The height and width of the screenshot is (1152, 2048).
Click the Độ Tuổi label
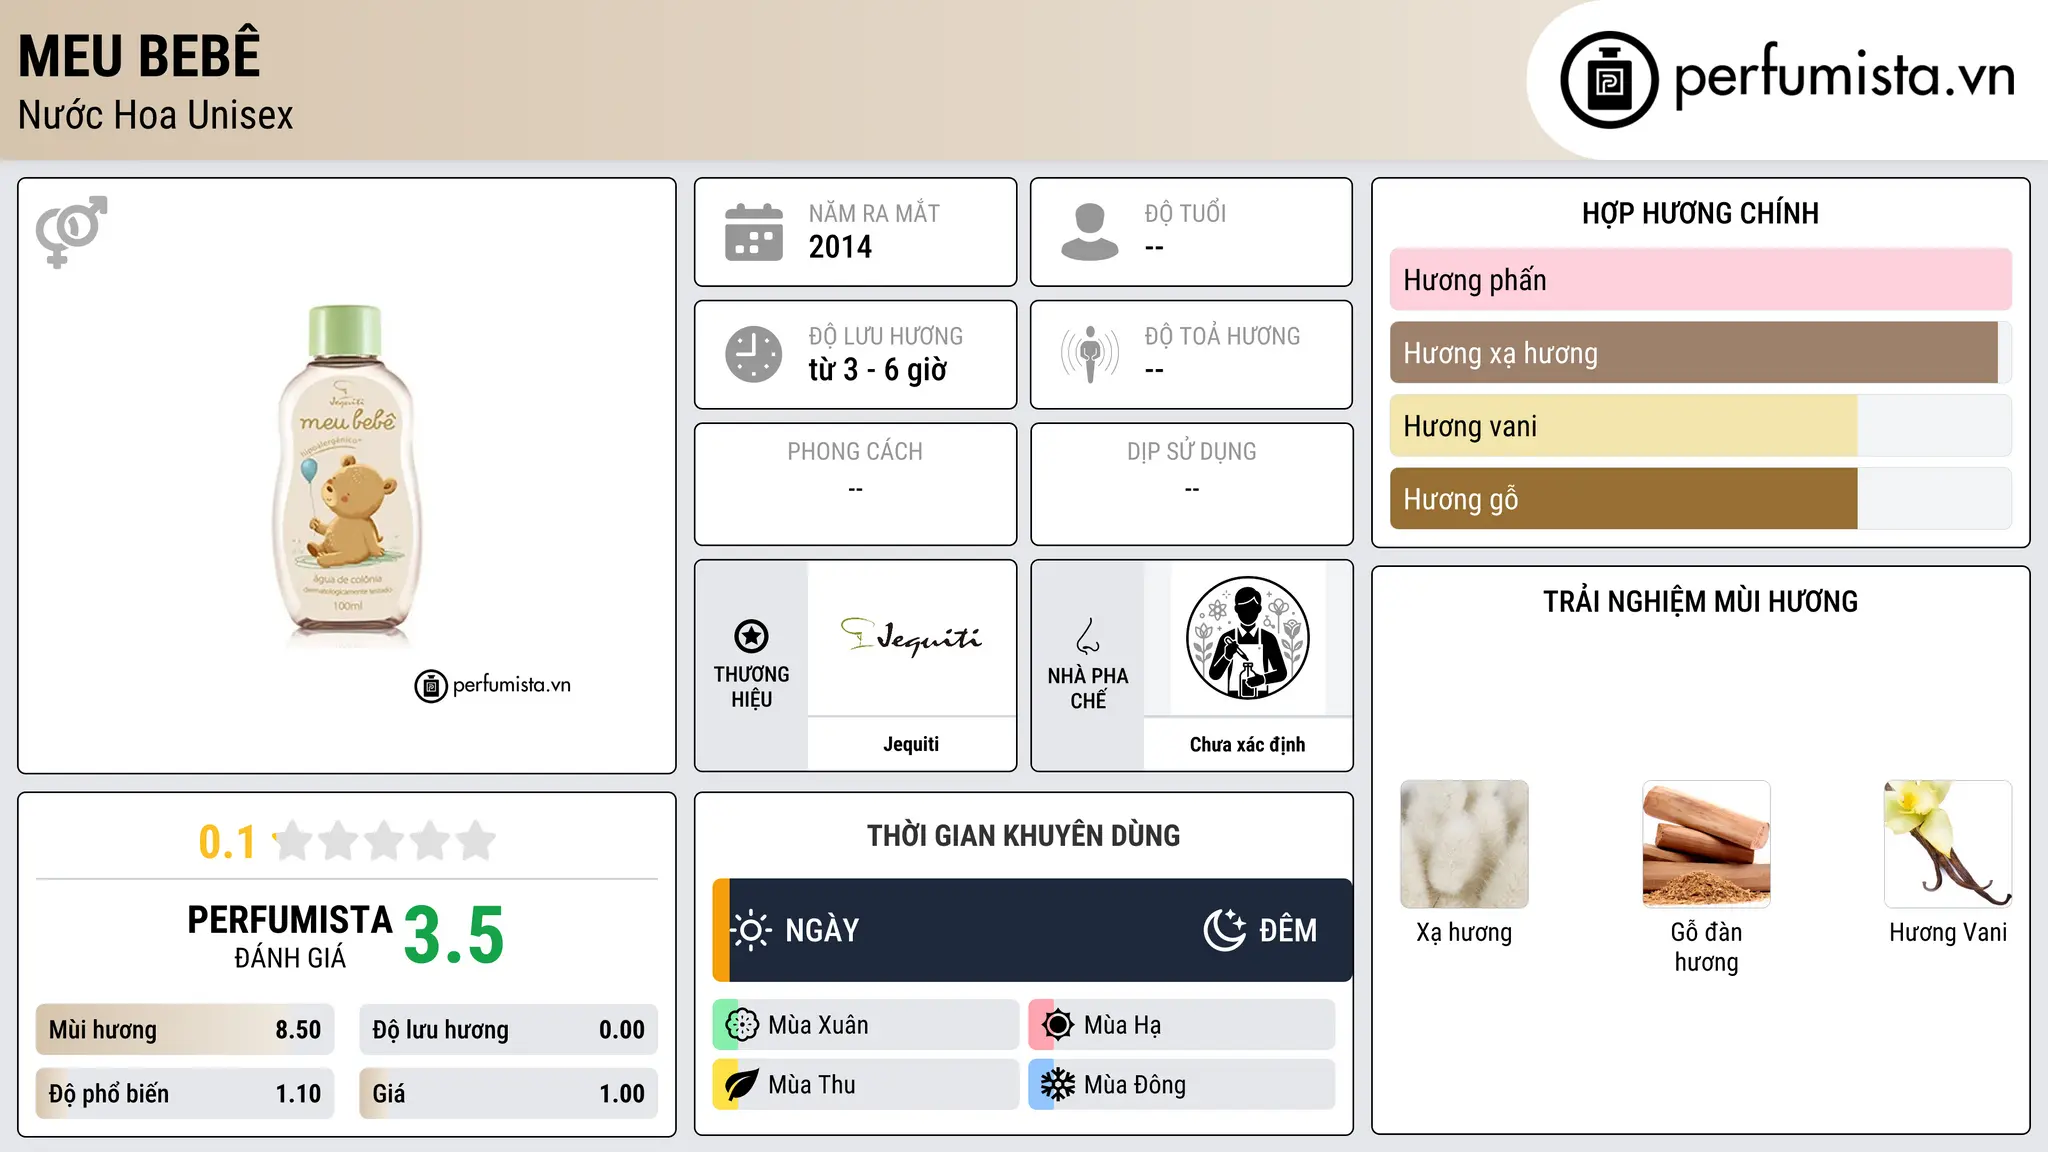[1185, 213]
